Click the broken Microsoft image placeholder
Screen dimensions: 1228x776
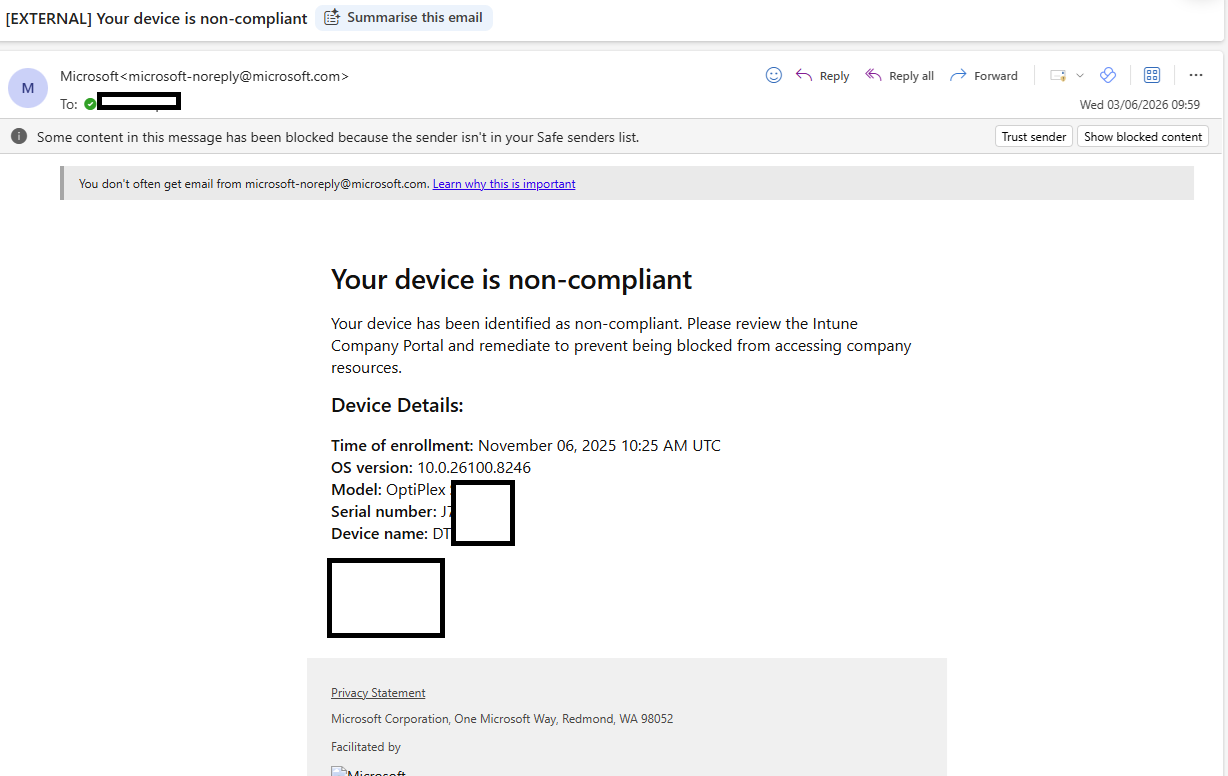tap(368, 771)
